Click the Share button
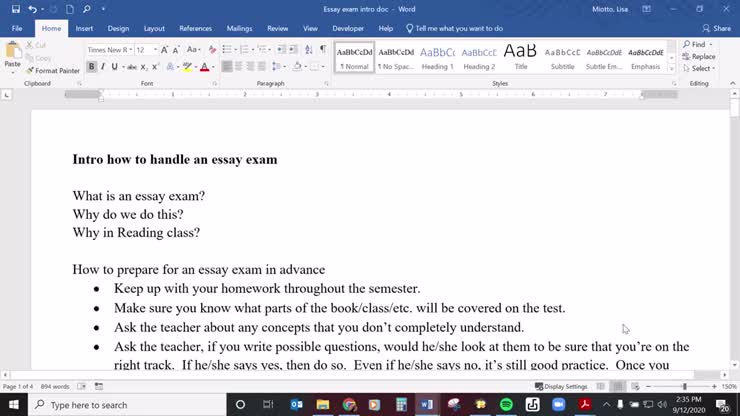This screenshot has height=416, width=740. pyautogui.click(x=716, y=29)
